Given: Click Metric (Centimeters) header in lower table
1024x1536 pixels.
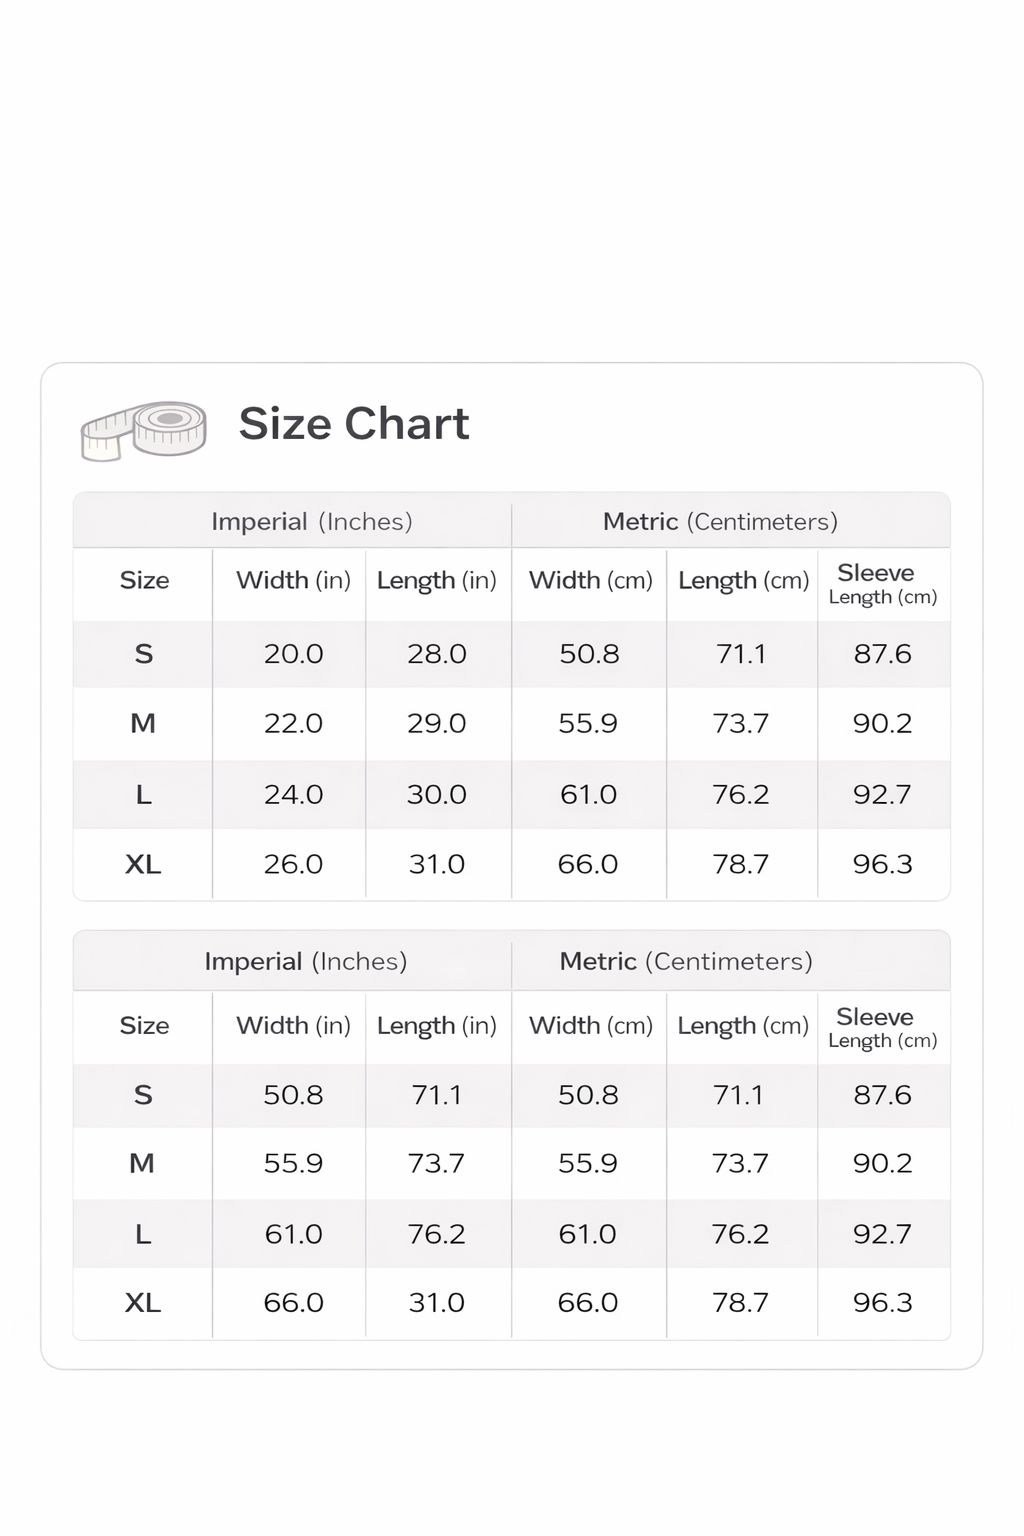Looking at the screenshot, I should pyautogui.click(x=686, y=962).
